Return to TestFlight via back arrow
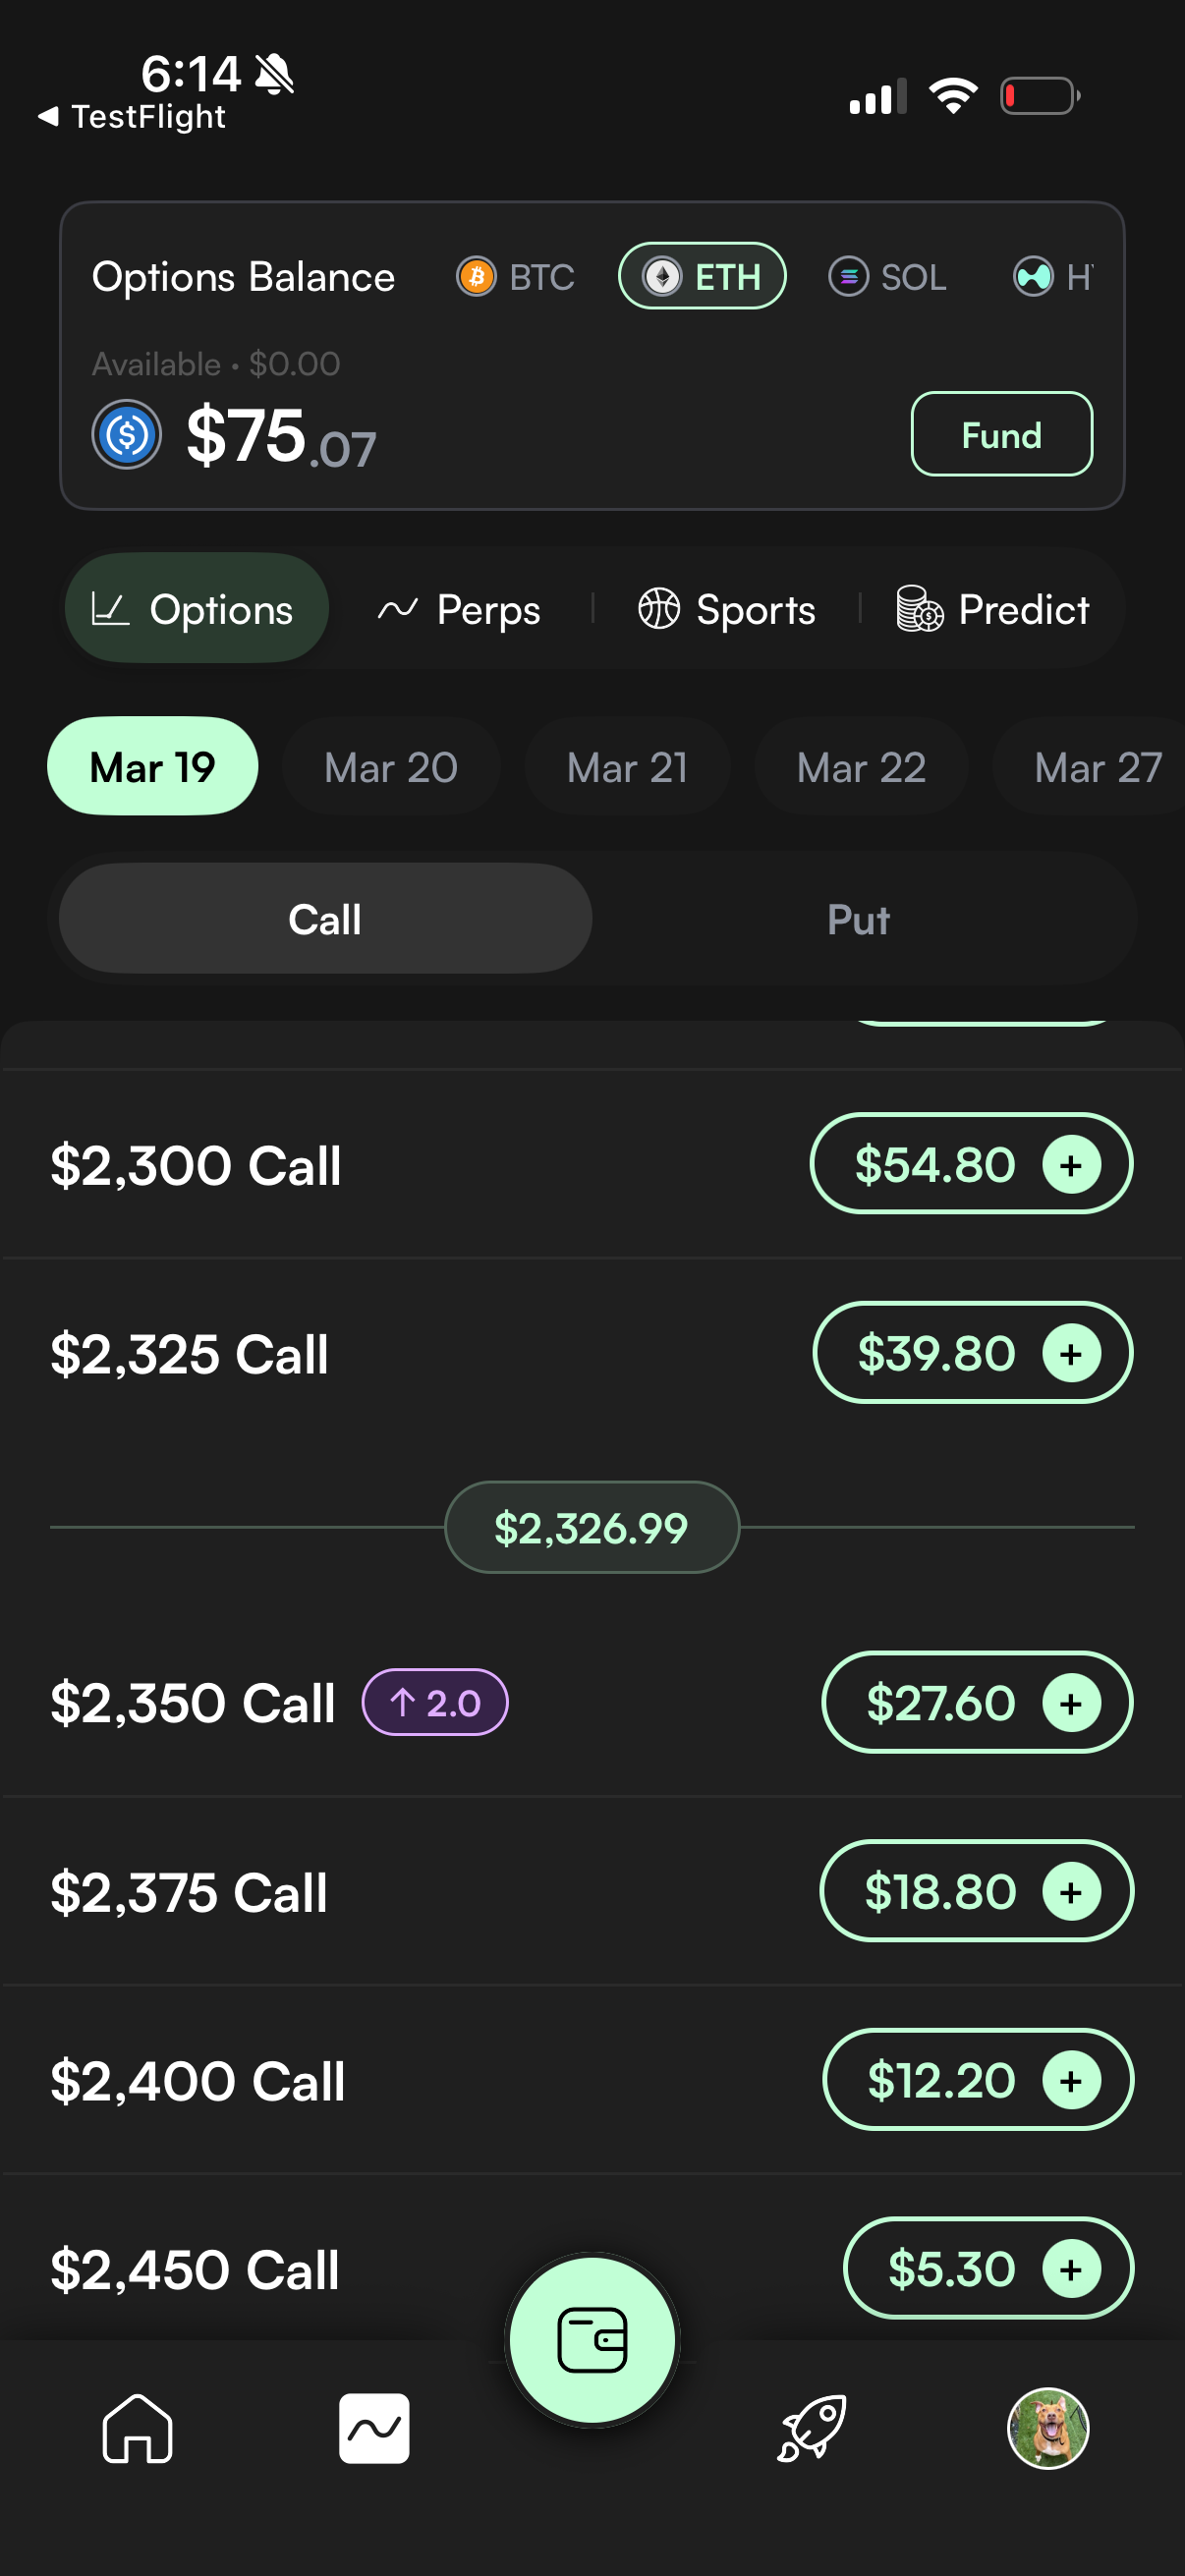This screenshot has height=2576, width=1185. pyautogui.click(x=47, y=117)
